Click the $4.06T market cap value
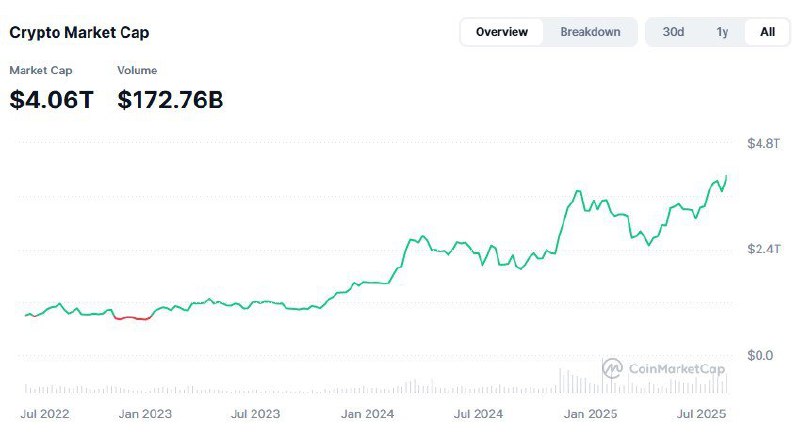The width and height of the screenshot is (800, 438). point(52,100)
